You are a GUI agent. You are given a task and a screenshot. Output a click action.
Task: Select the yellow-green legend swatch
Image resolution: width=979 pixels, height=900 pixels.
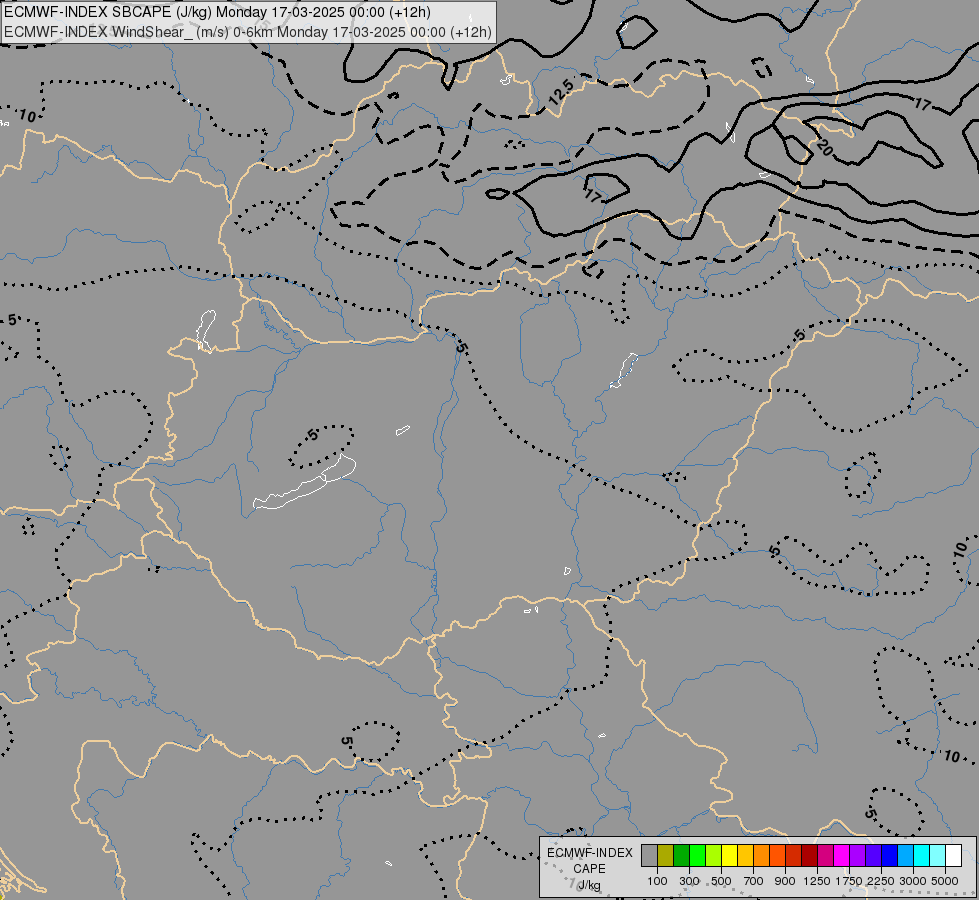point(714,856)
